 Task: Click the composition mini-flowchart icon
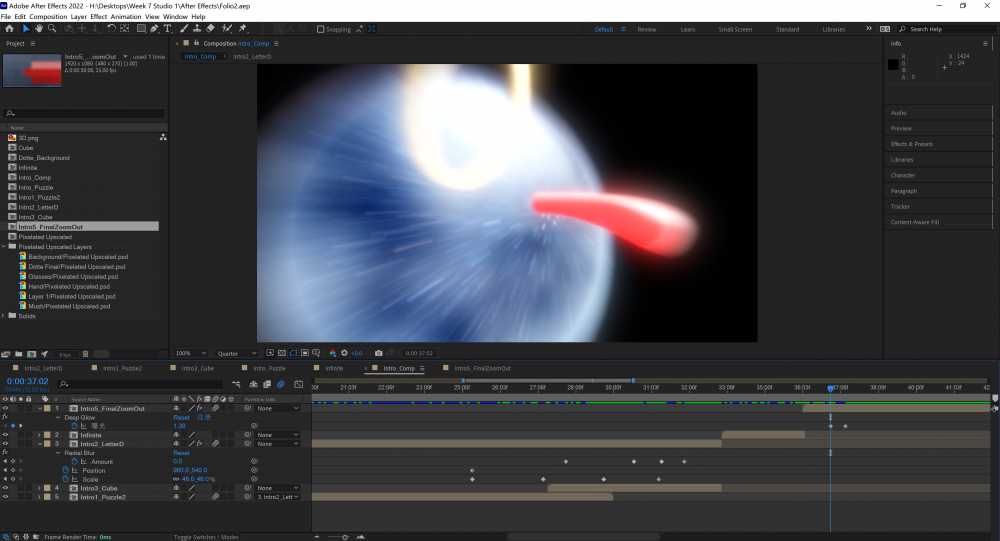[236, 384]
